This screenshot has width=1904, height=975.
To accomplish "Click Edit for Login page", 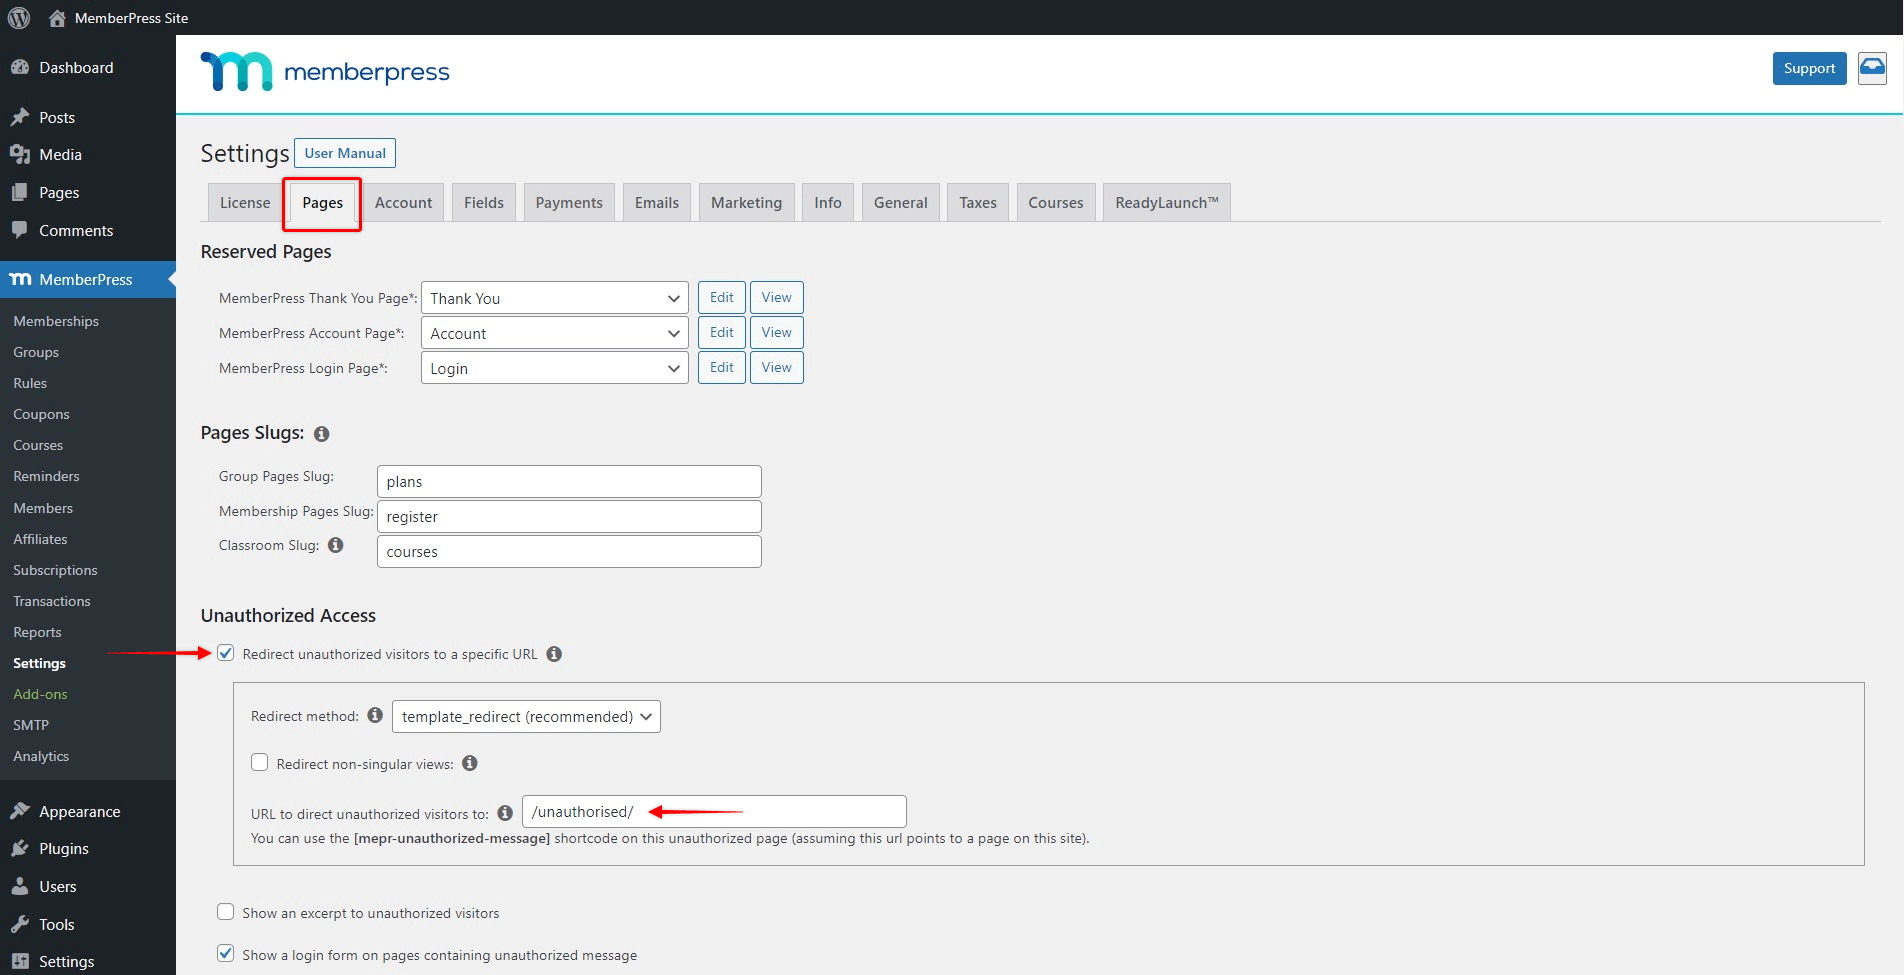I will pos(722,367).
